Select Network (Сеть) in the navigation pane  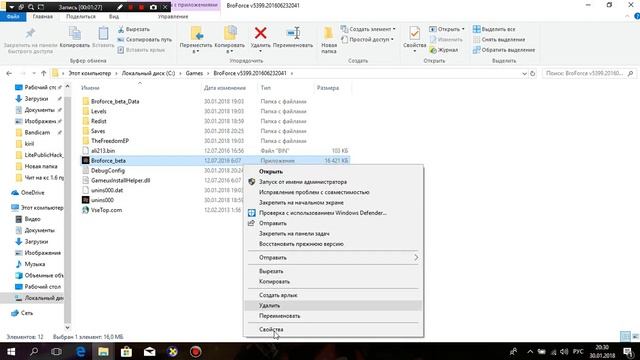point(22,313)
